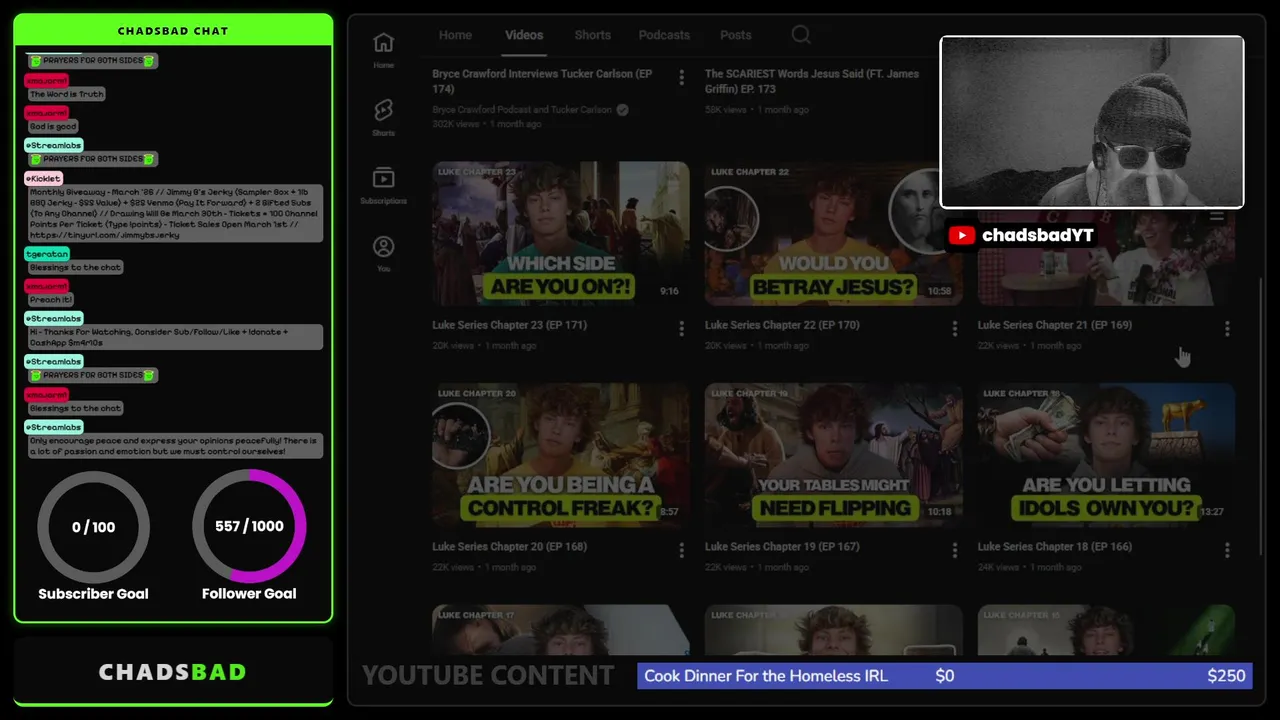The image size is (1280, 720).
Task: Open options menu for Luke Series Chapter 18
Action: [1227, 550]
